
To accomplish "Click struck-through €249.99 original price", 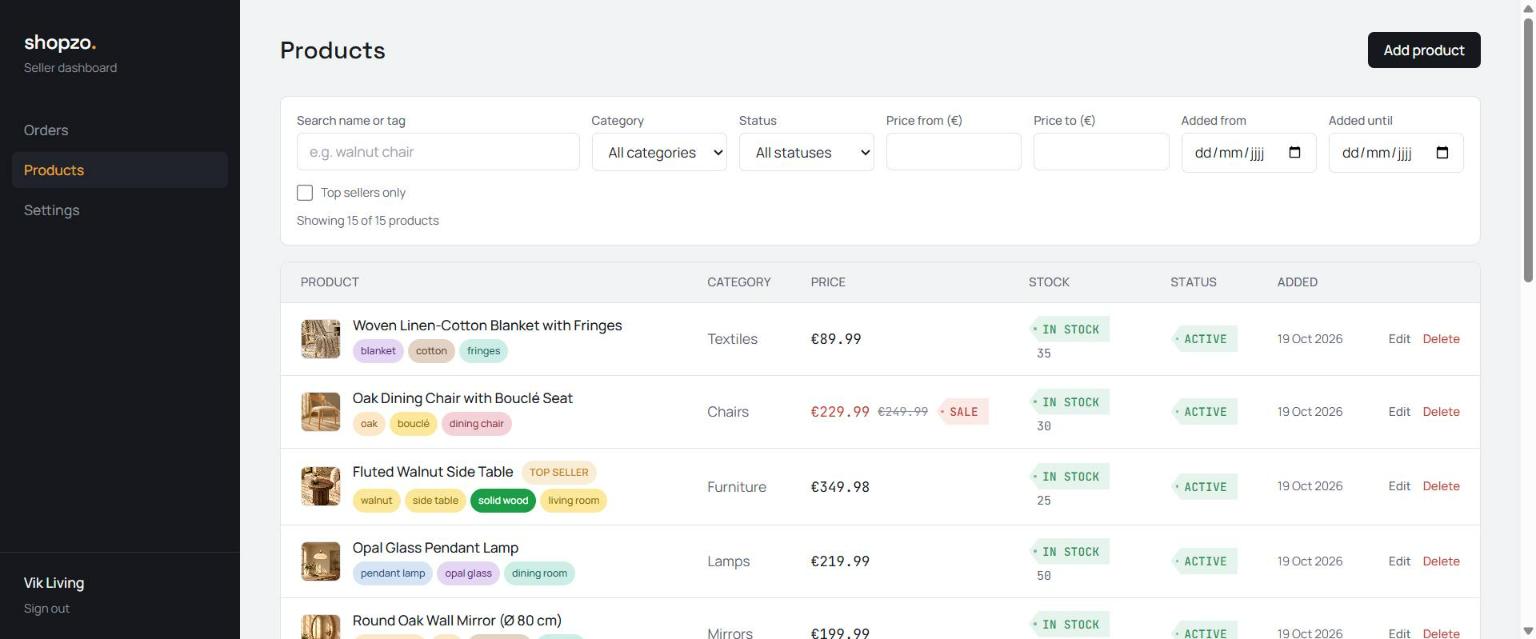I will 903,412.
